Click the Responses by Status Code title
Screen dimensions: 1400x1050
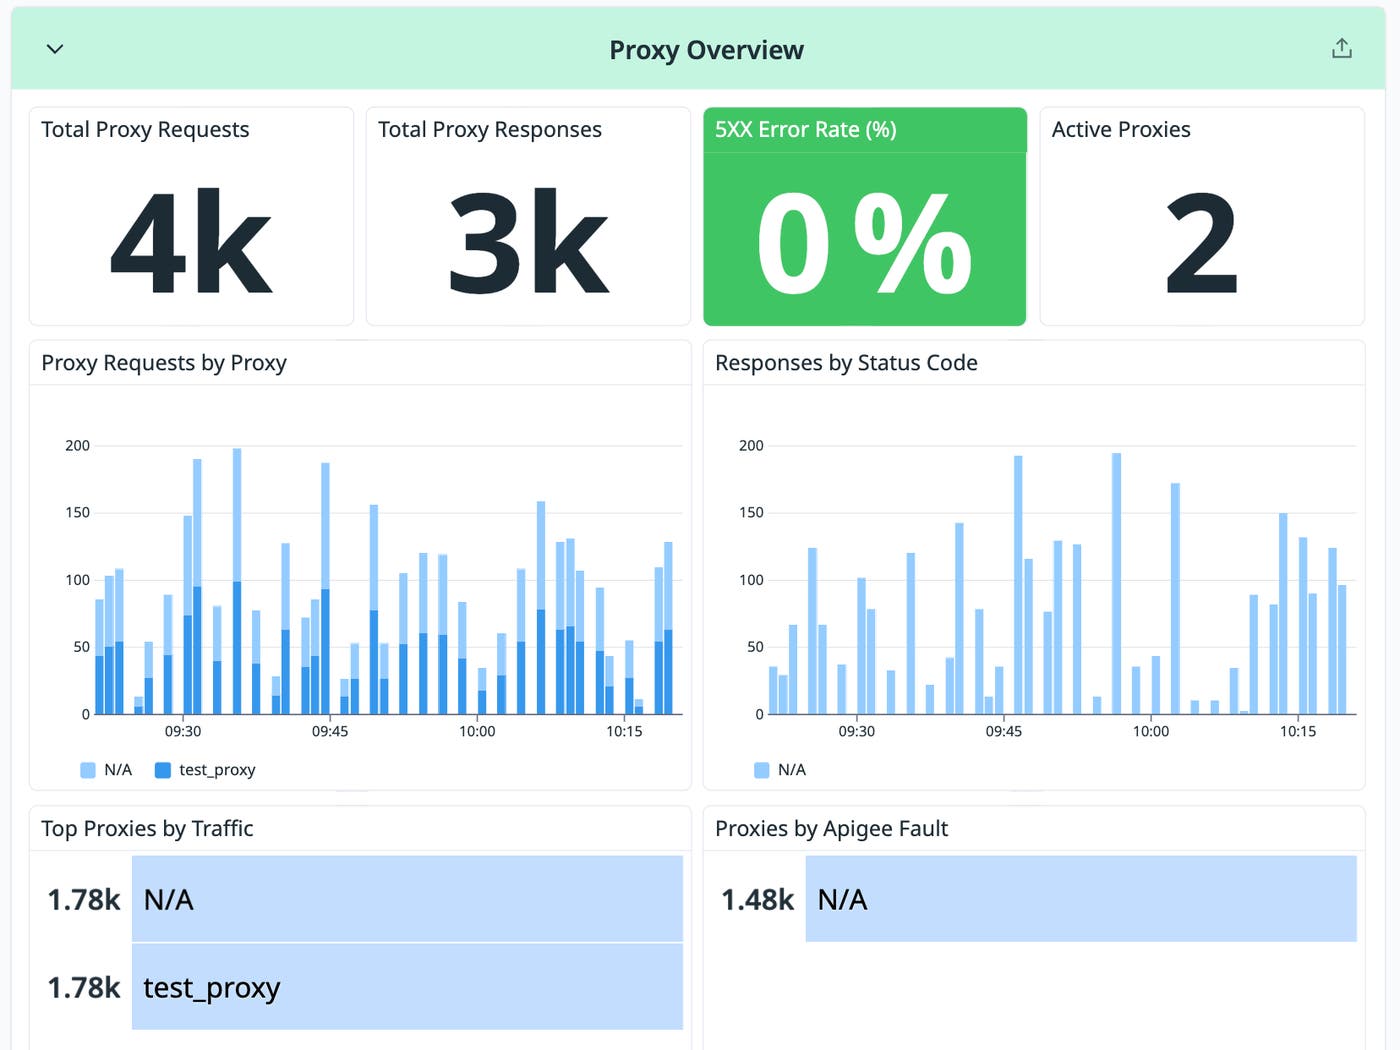846,363
